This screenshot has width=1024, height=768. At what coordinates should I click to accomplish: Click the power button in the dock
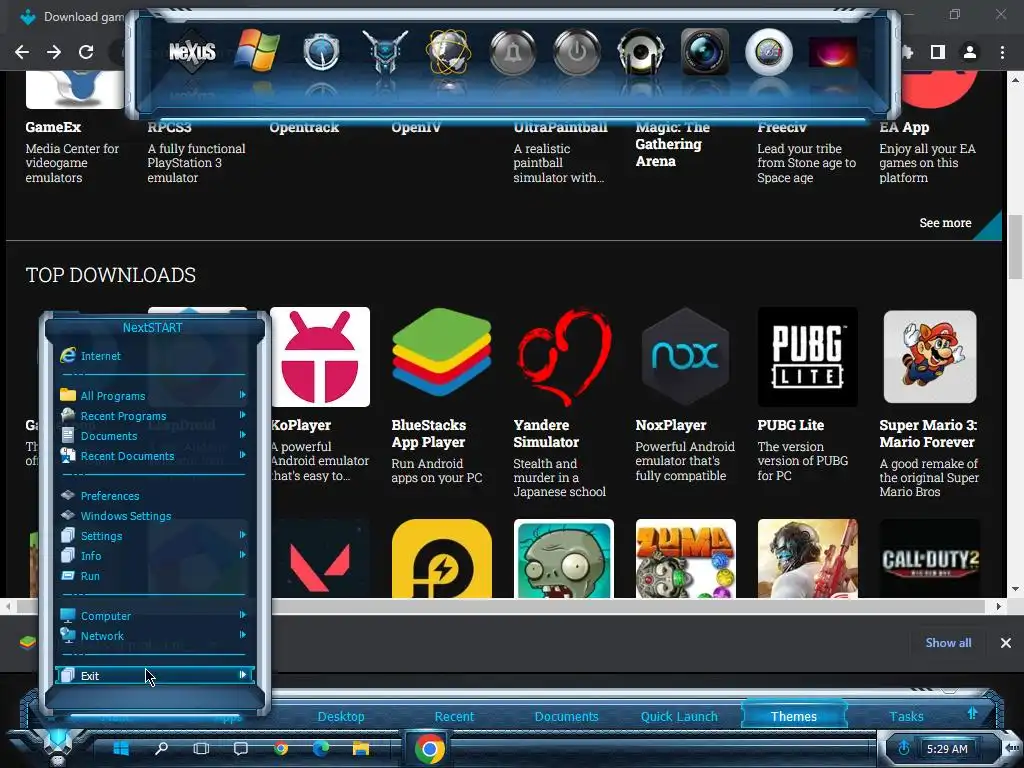(x=577, y=52)
